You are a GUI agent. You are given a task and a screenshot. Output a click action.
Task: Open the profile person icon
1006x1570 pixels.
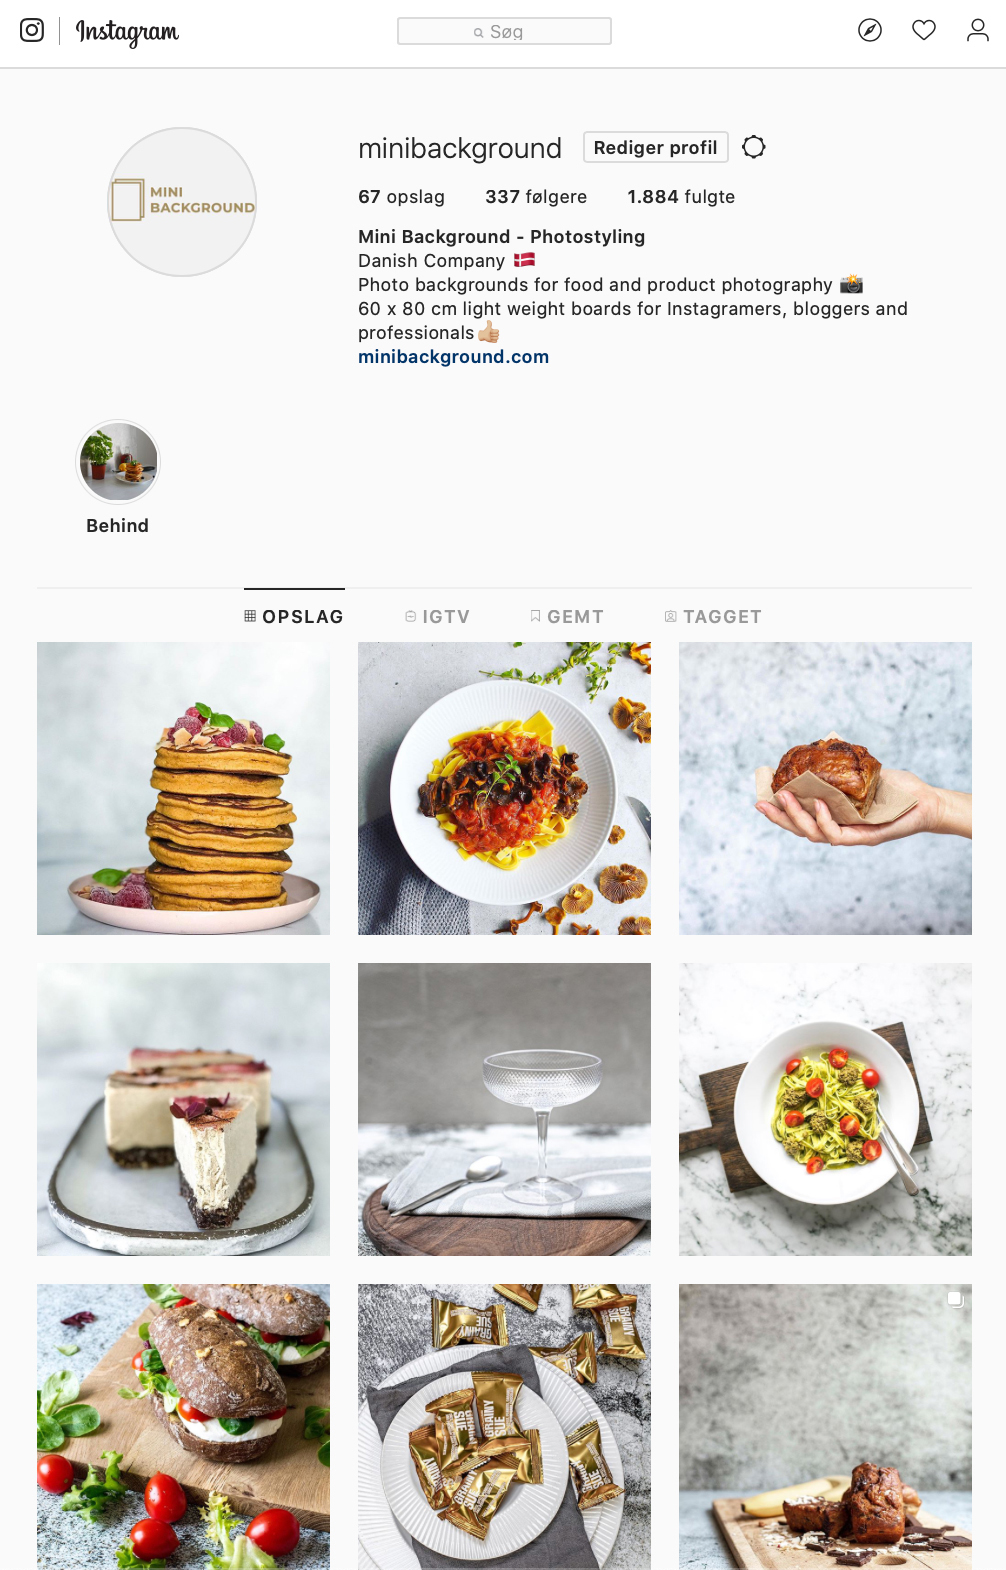[978, 30]
